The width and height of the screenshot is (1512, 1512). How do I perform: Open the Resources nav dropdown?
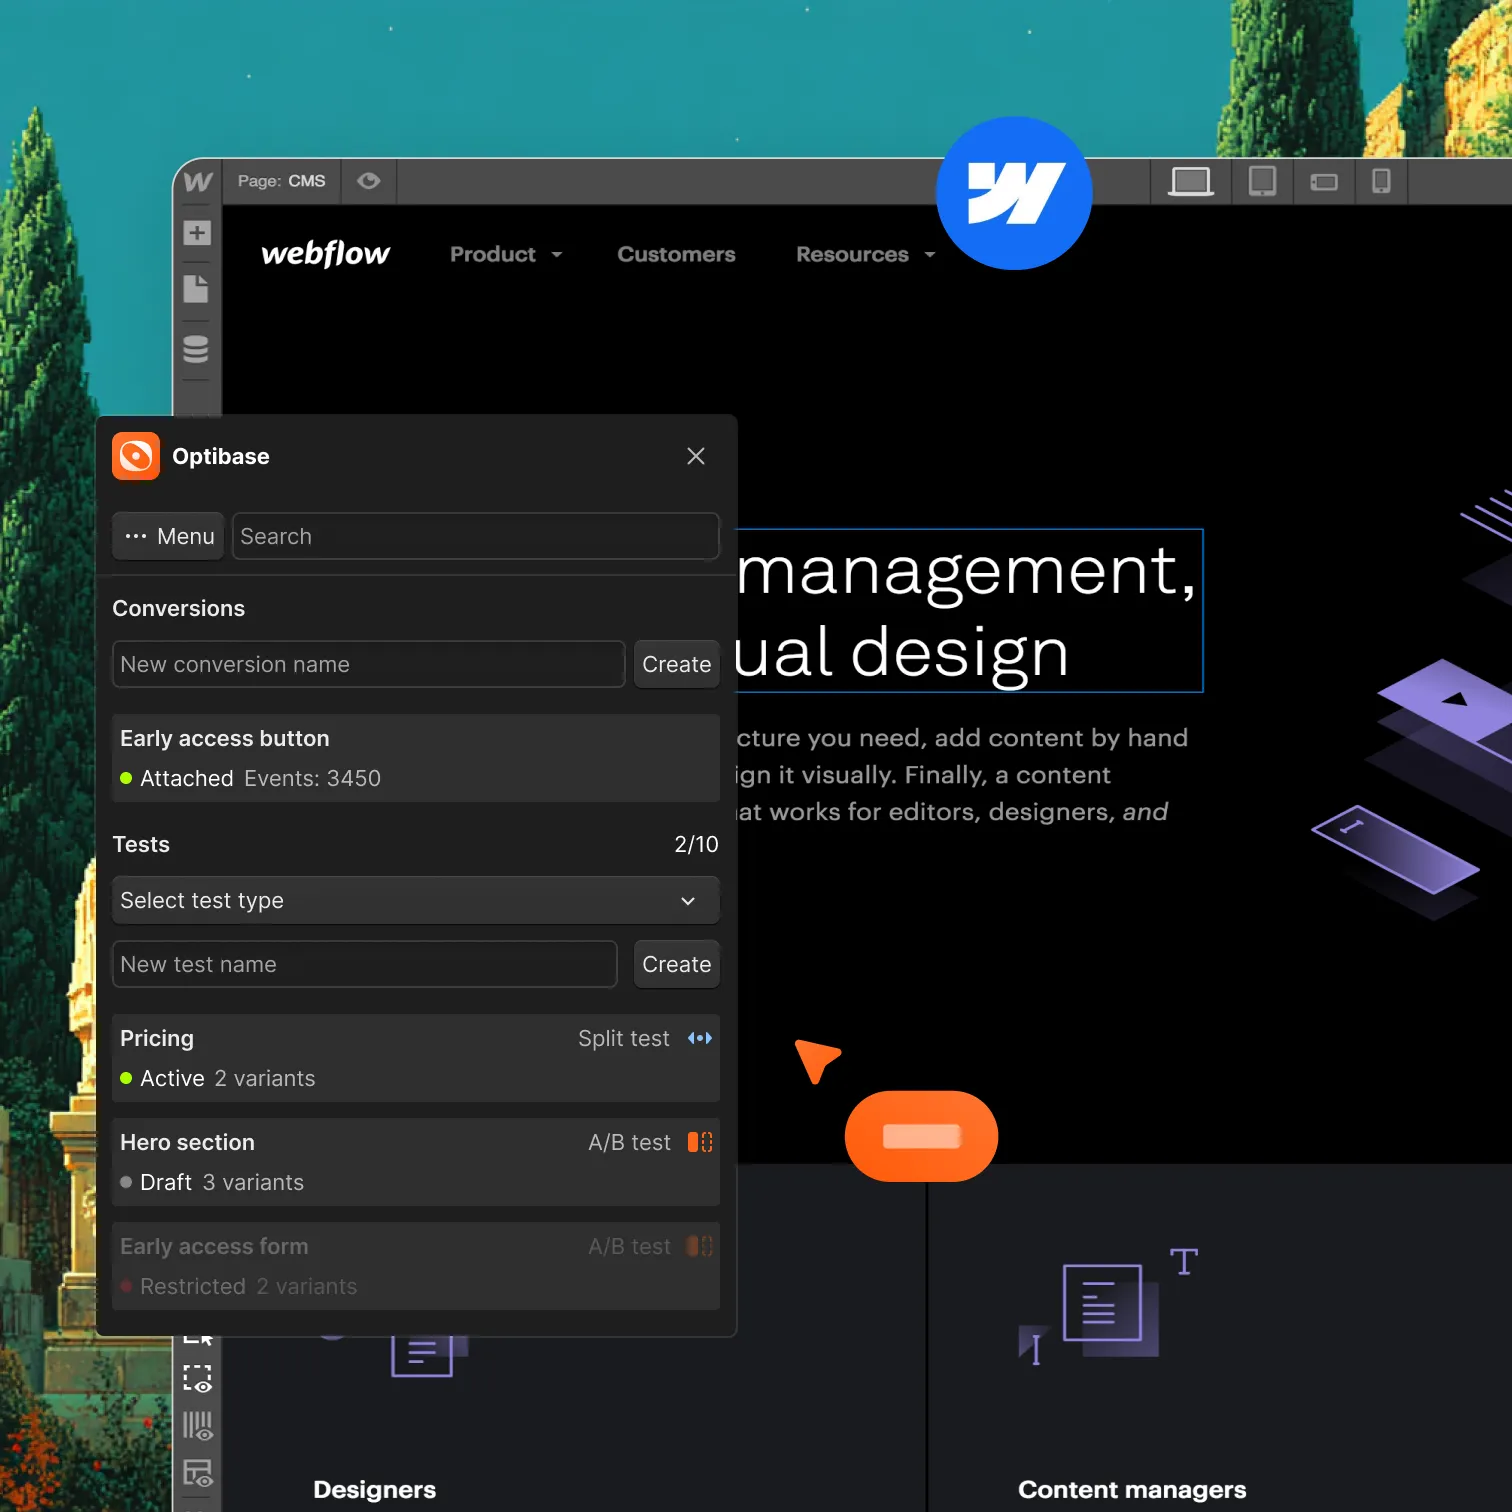pyautogui.click(x=866, y=254)
